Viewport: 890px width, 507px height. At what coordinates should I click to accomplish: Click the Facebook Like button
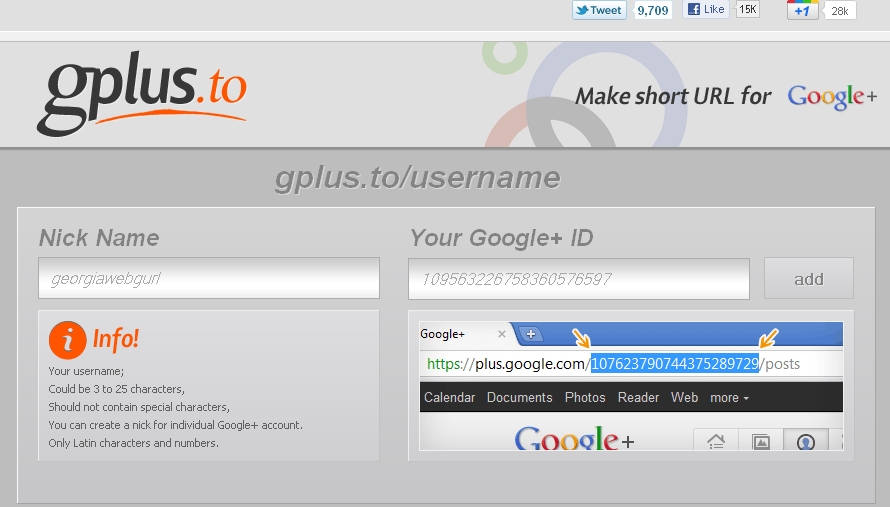point(706,9)
